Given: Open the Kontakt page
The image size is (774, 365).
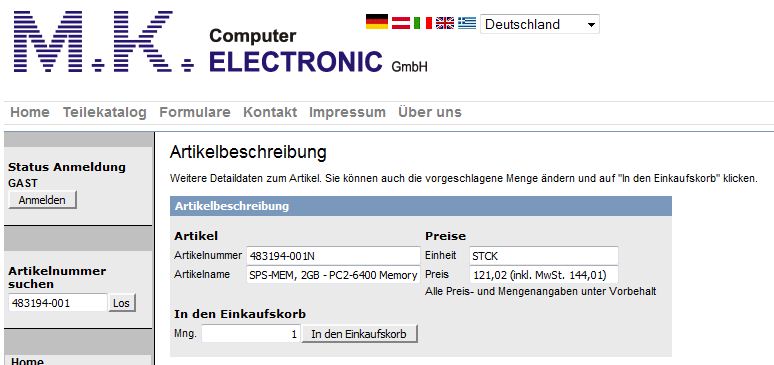Looking at the screenshot, I should click(270, 113).
